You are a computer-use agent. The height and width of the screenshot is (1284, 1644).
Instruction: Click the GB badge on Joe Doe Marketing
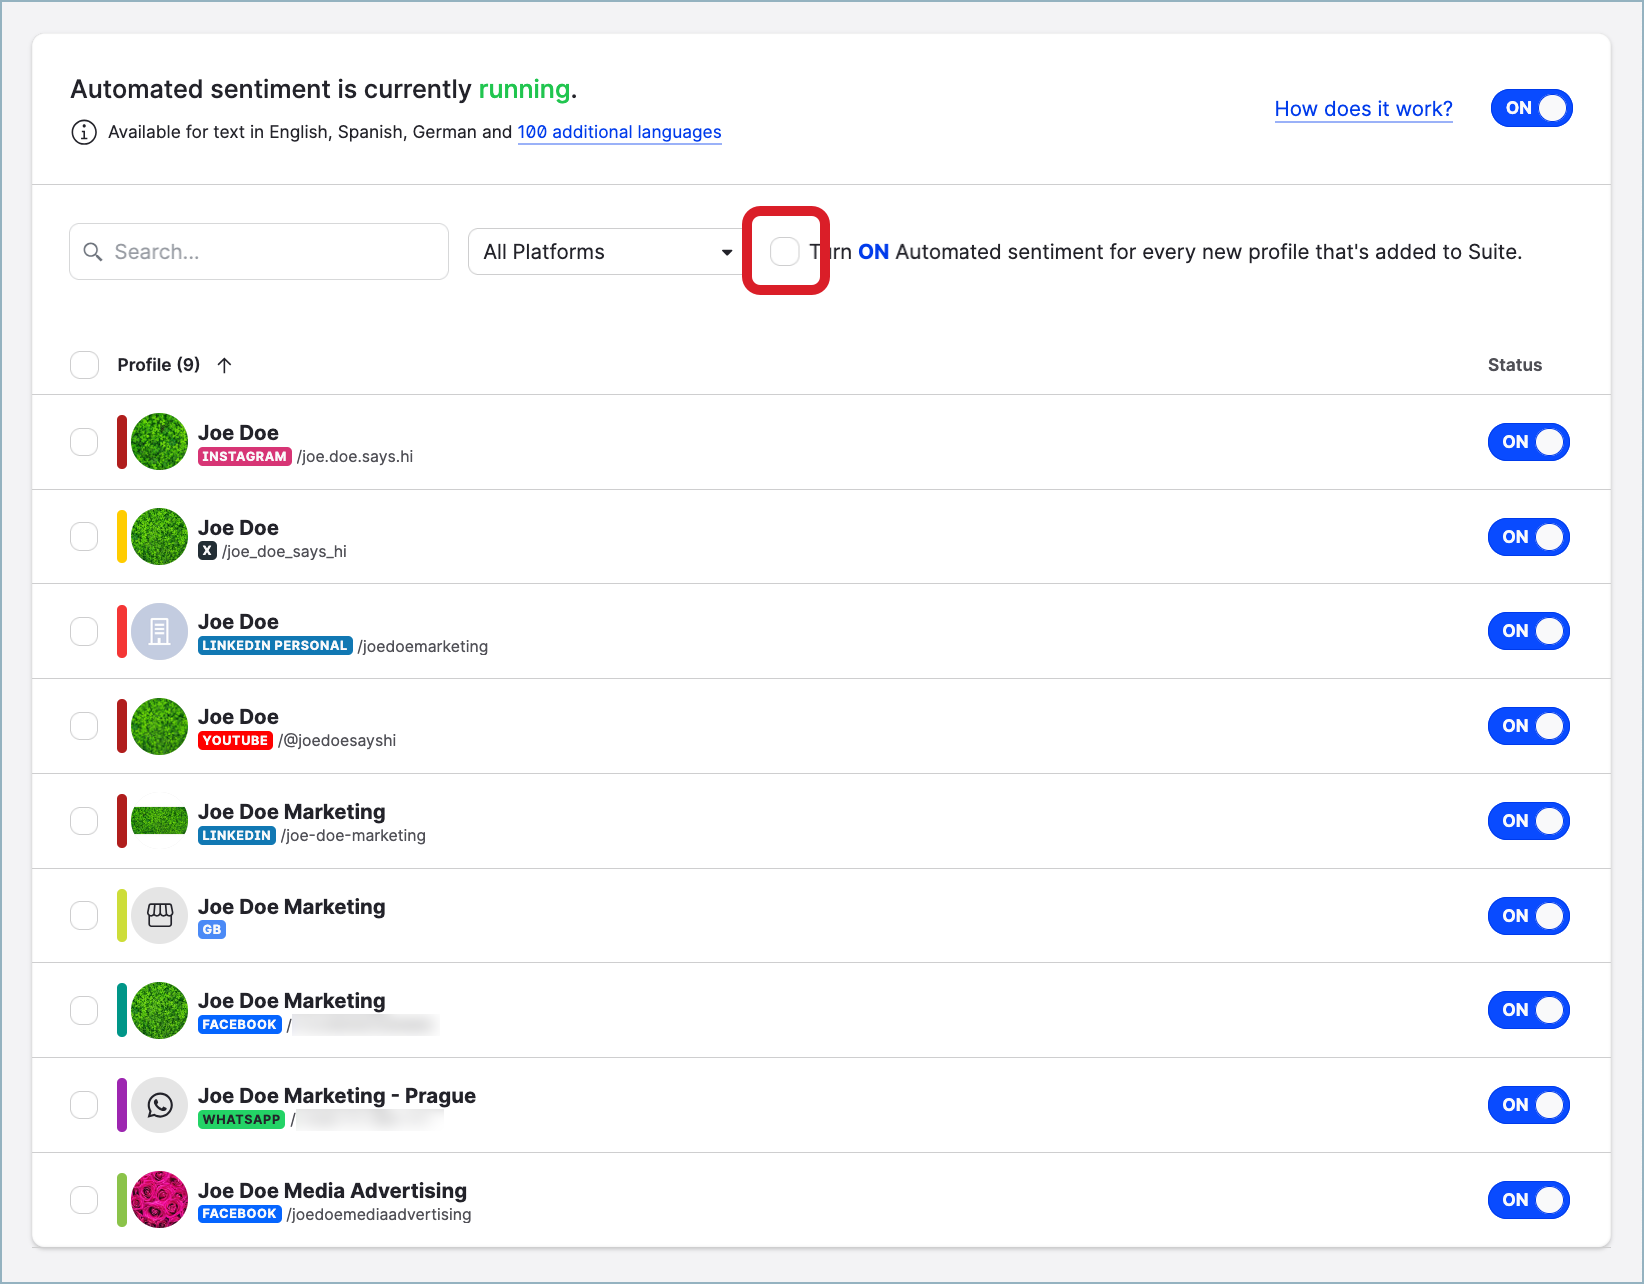point(211,929)
